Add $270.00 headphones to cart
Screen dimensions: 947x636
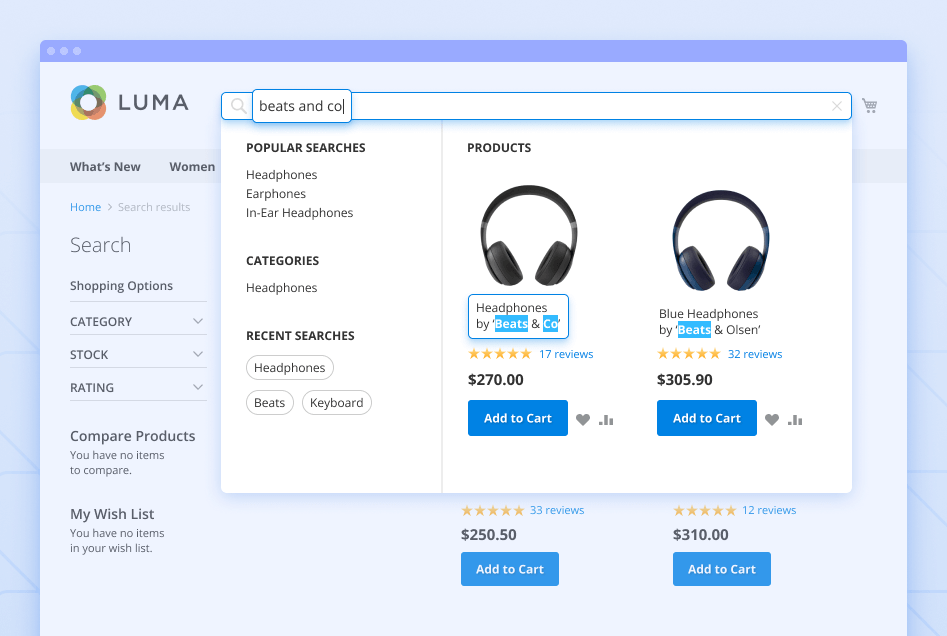(517, 419)
